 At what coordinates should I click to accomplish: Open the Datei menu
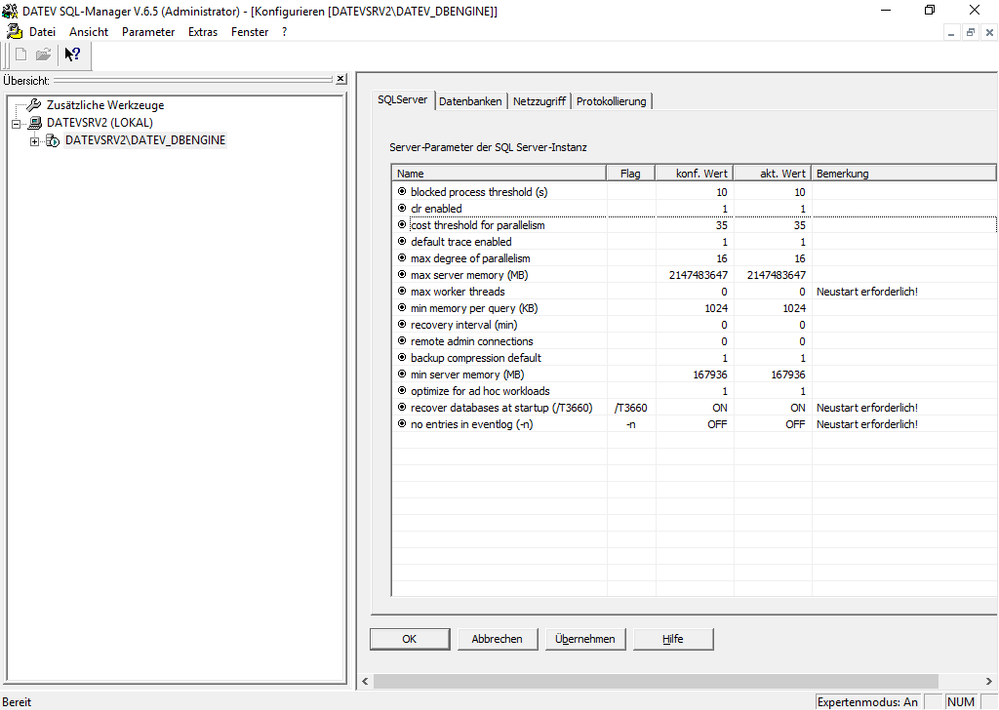pyautogui.click(x=42, y=32)
